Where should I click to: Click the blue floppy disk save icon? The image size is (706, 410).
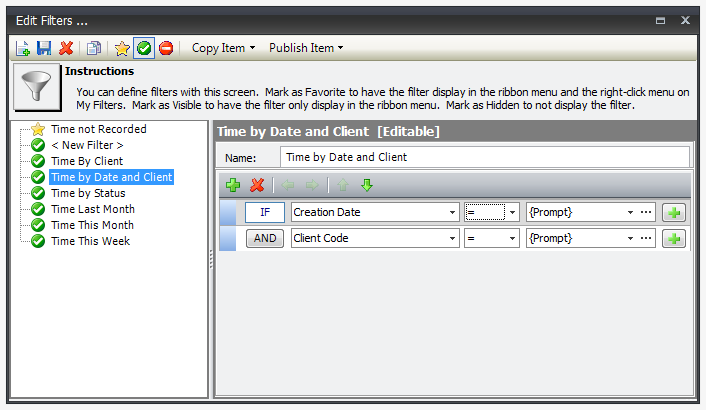click(x=44, y=48)
